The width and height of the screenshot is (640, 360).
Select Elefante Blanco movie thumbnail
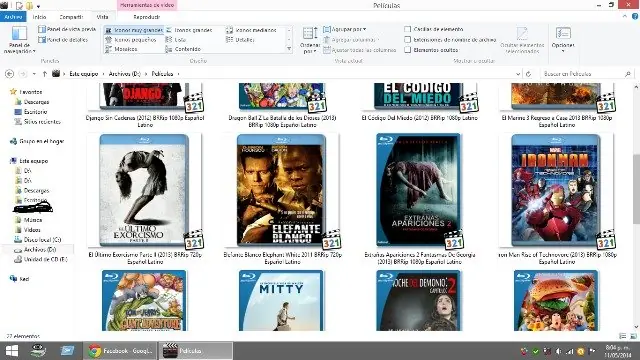(281, 191)
